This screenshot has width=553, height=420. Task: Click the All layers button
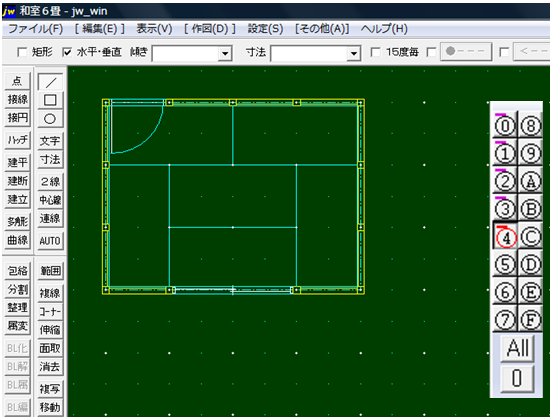(x=517, y=348)
